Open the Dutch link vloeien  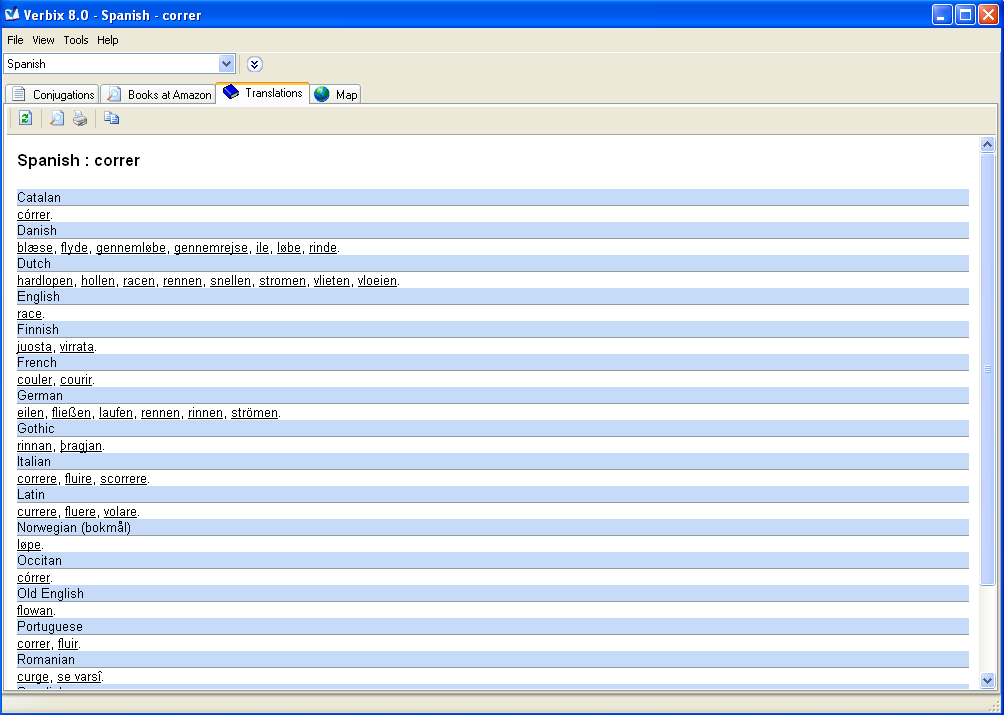377,280
